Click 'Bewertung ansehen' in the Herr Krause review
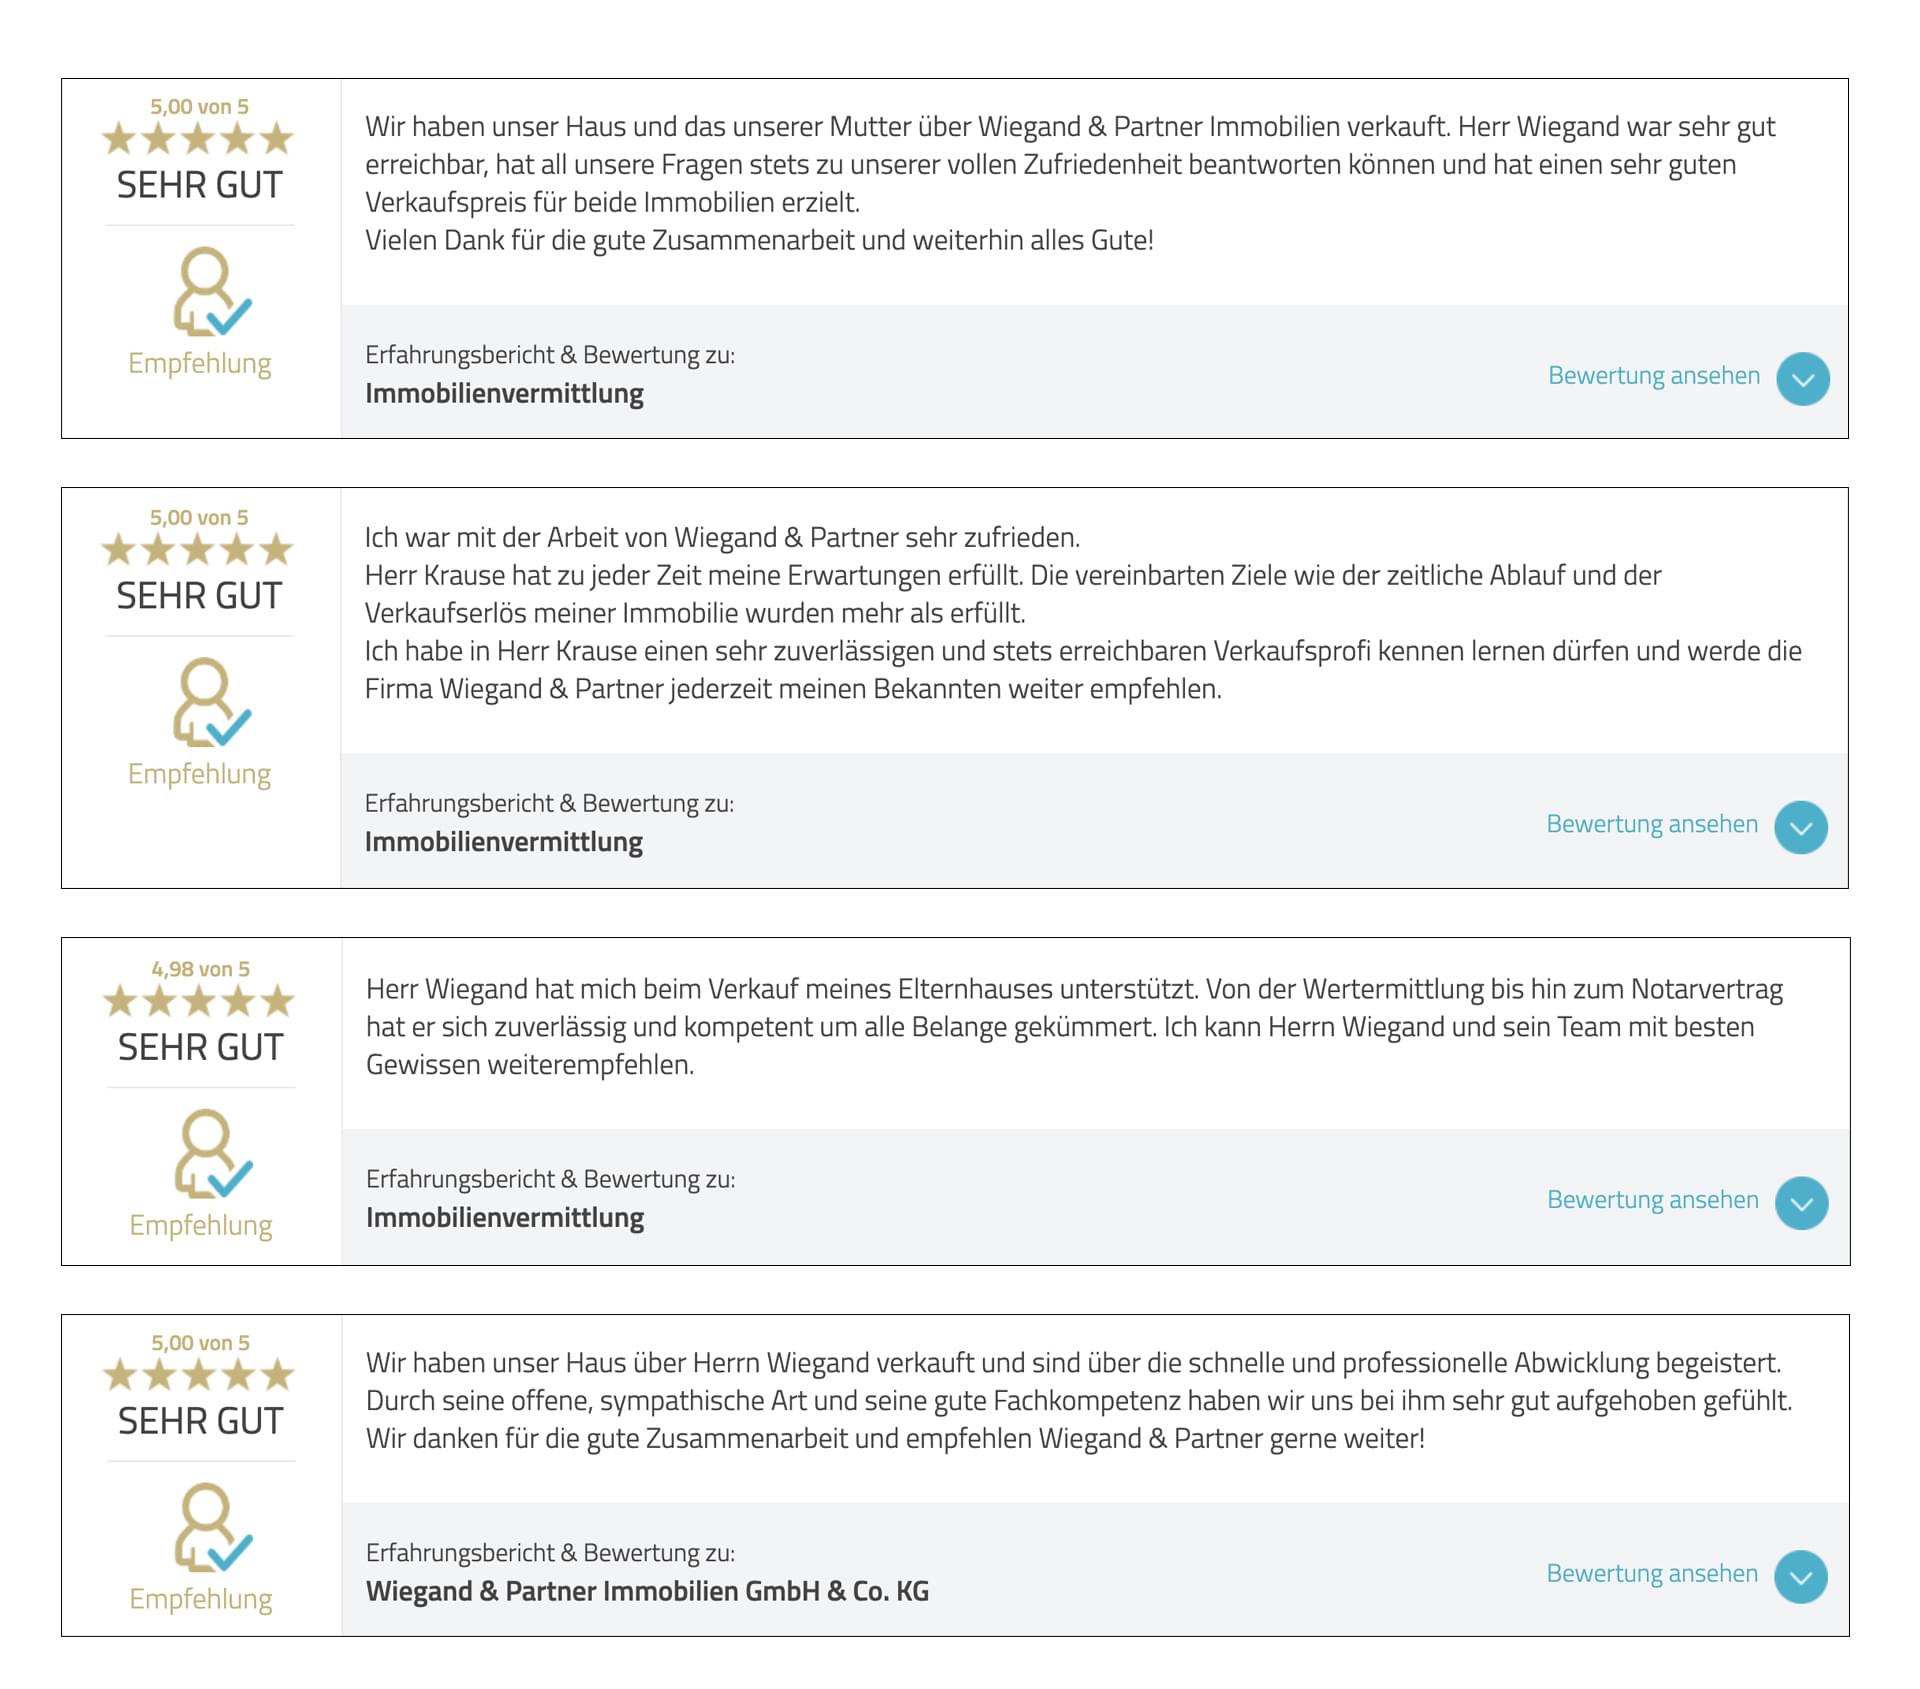This screenshot has height=1689, width=1920. pos(1652,824)
